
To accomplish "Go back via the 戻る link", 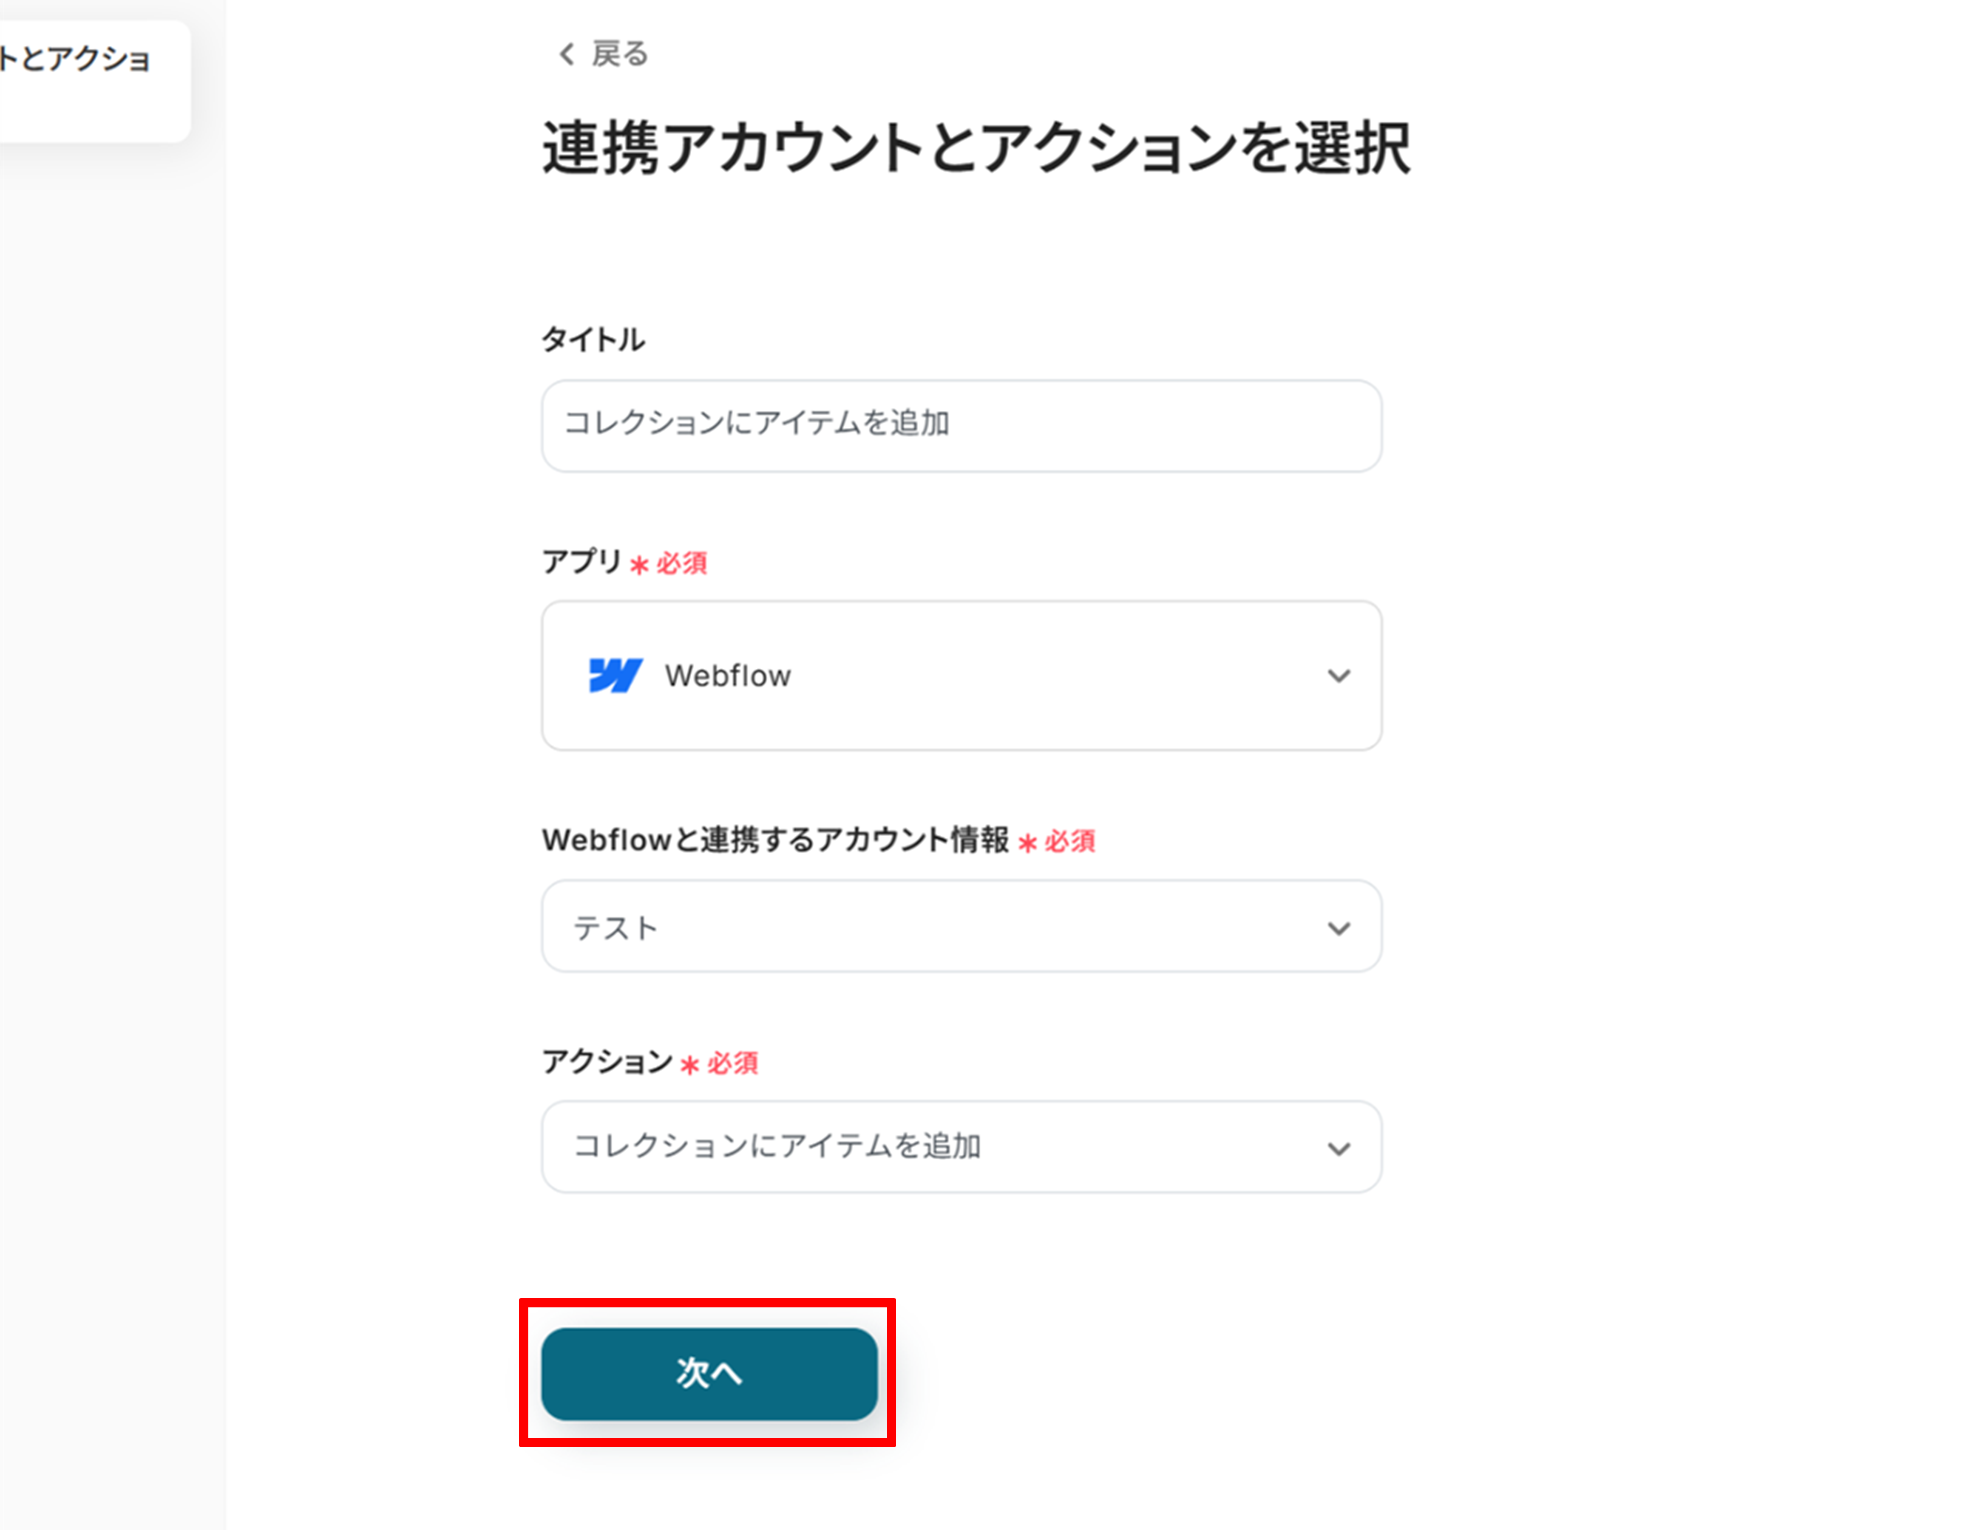I will [619, 54].
